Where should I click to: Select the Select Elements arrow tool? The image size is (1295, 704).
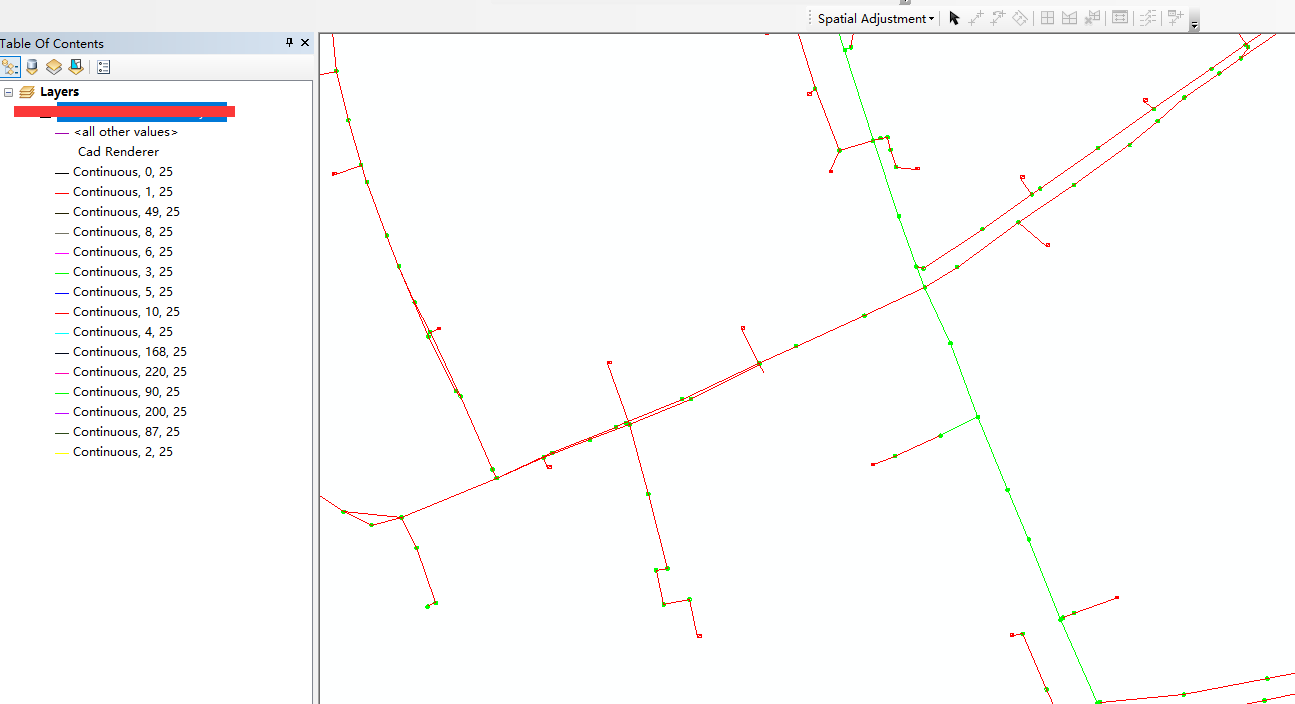coord(954,18)
